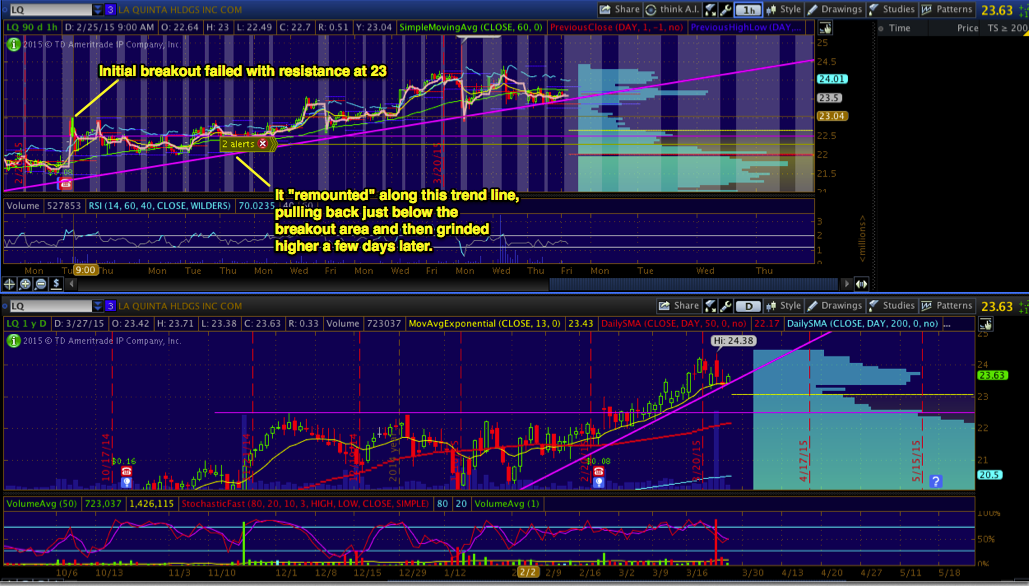Click the MovAvgExponential study label
Screen dimensions: 1029x586
(x=484, y=324)
